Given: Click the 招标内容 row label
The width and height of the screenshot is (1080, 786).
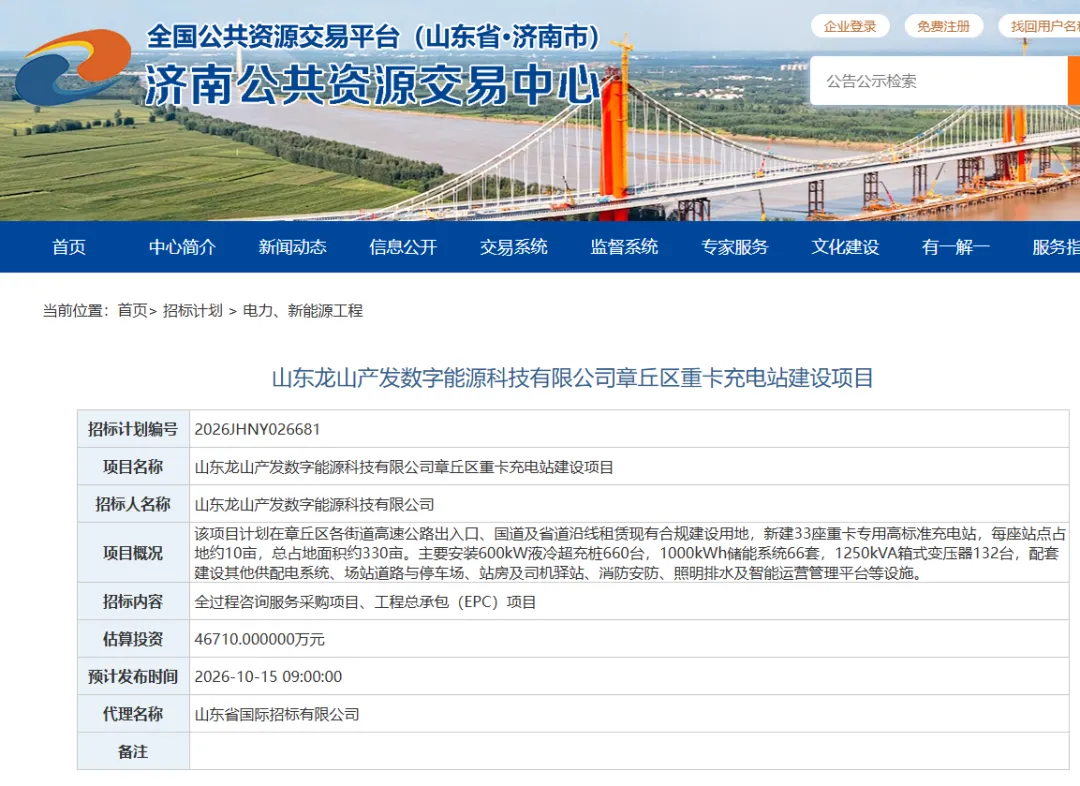Looking at the screenshot, I should pos(133,602).
